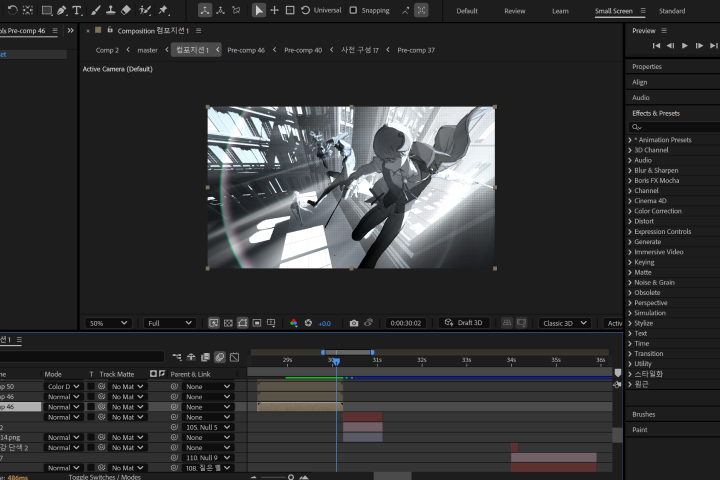Switch to the Standard workspace
The image size is (720, 480).
(x=672, y=11)
